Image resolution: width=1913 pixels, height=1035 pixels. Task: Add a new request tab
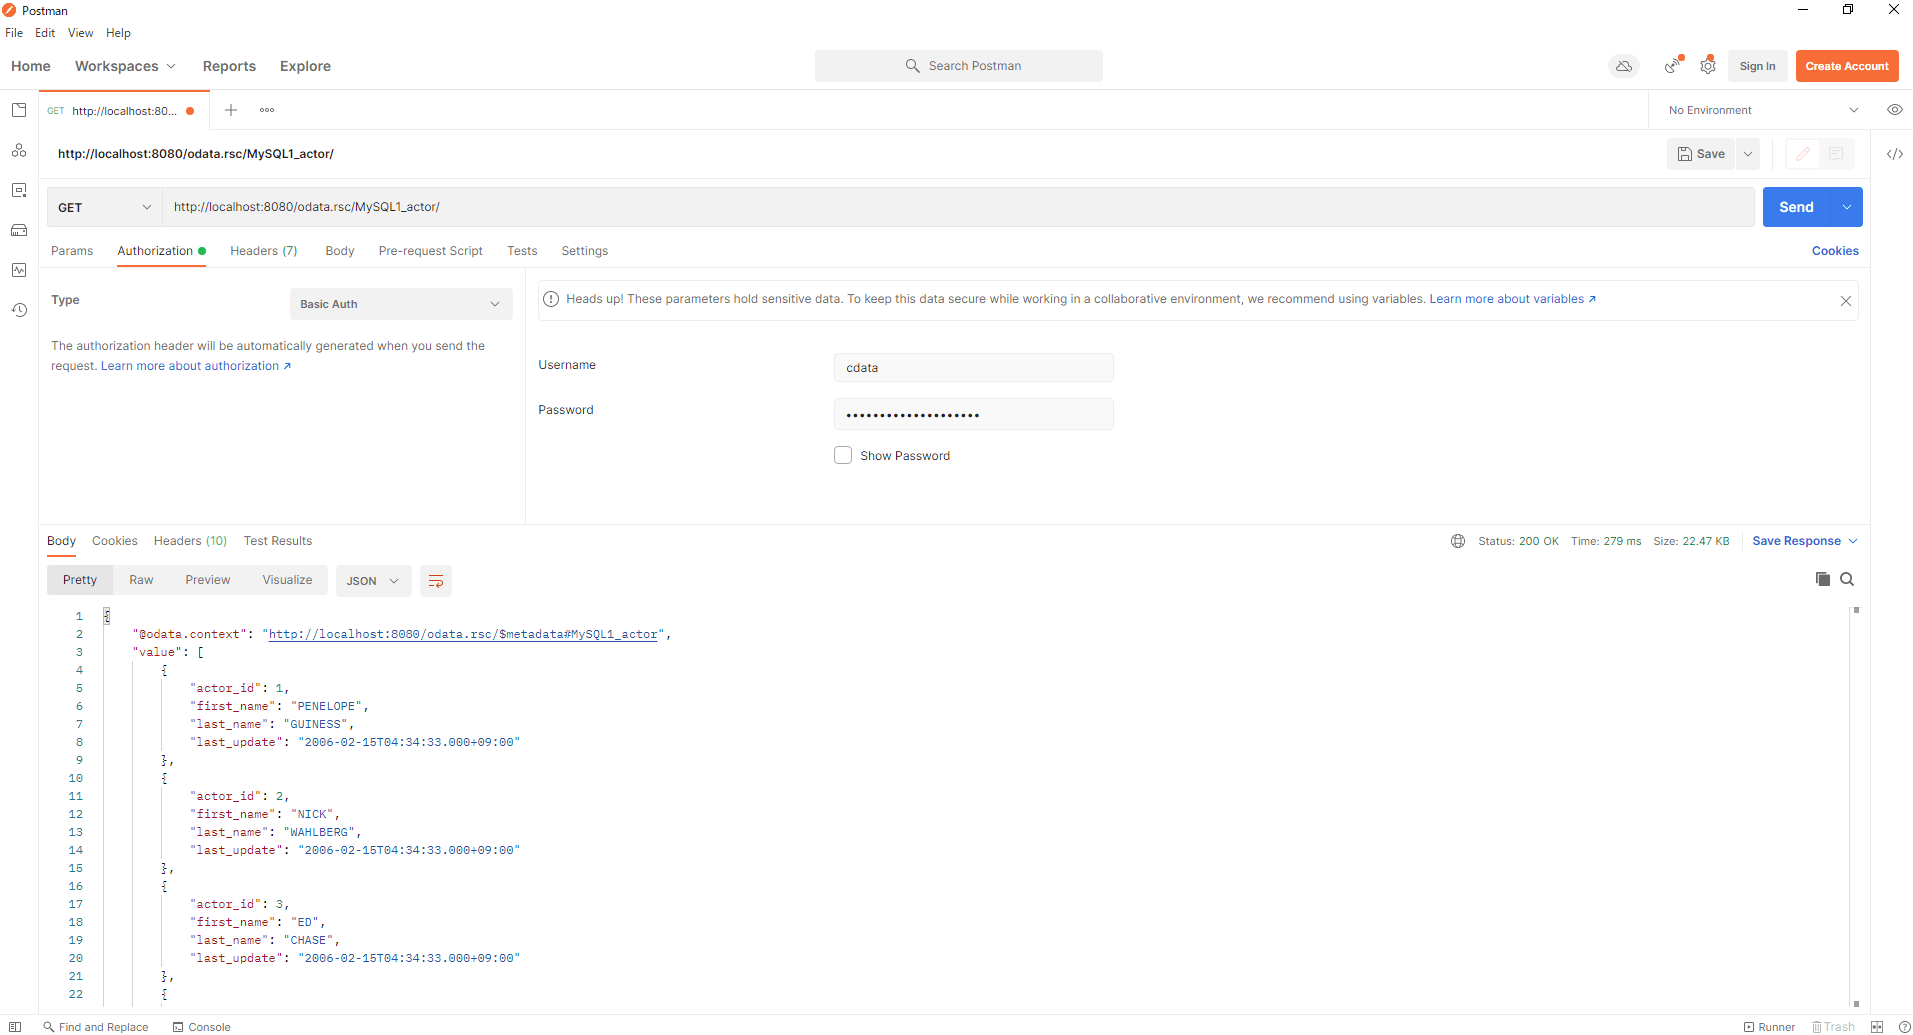(x=231, y=110)
